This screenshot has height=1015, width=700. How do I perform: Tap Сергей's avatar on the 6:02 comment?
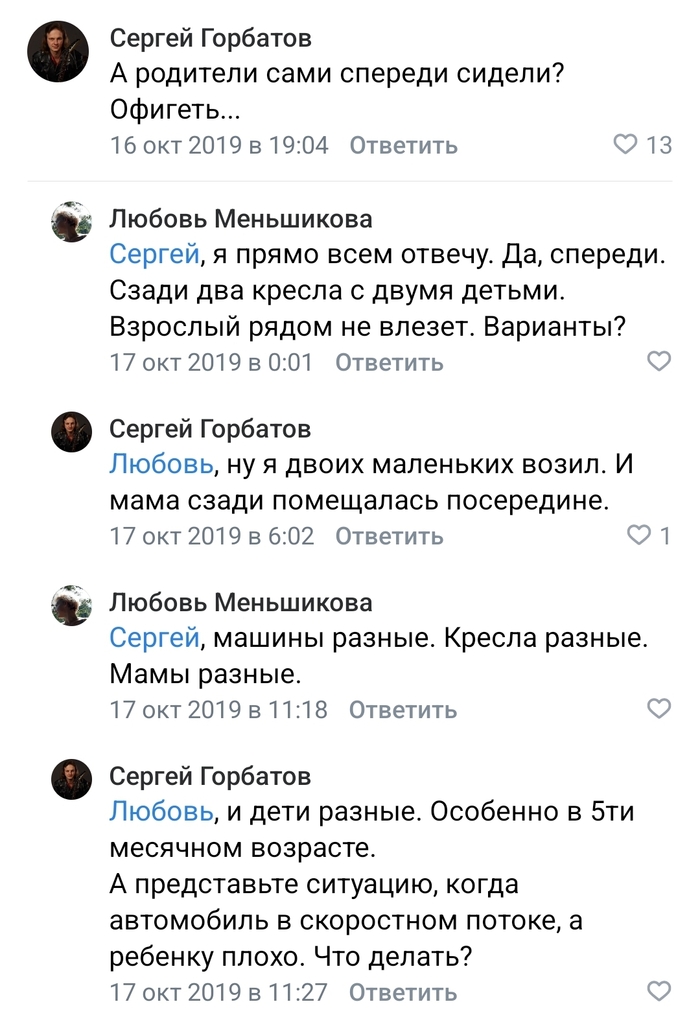[x=71, y=432]
